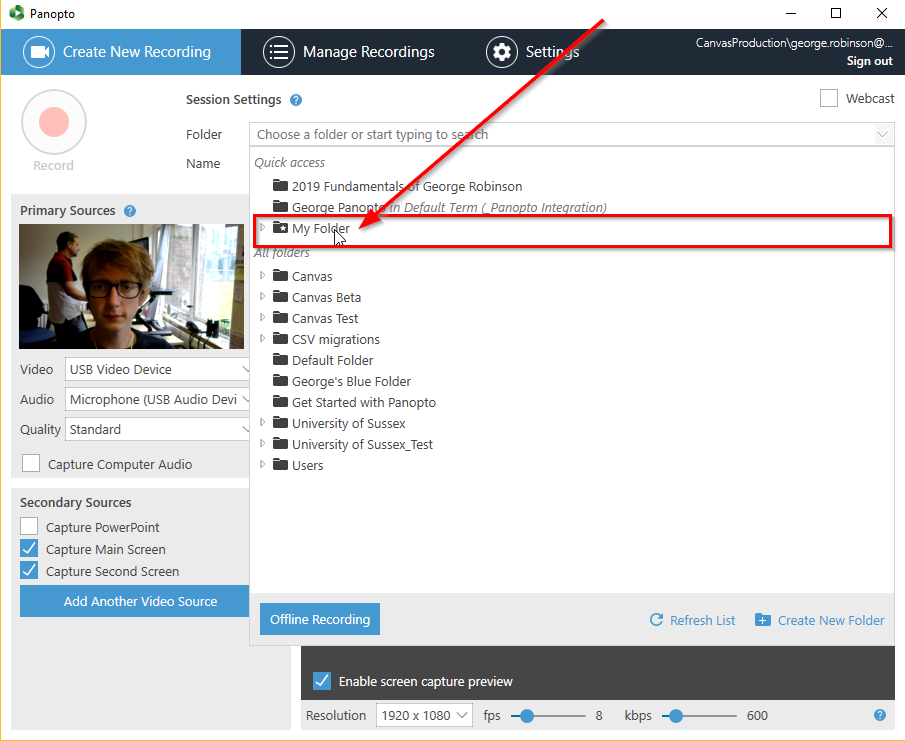This screenshot has height=741, width=905.
Task: Click the help icon beside kbps slider
Action: [x=880, y=716]
